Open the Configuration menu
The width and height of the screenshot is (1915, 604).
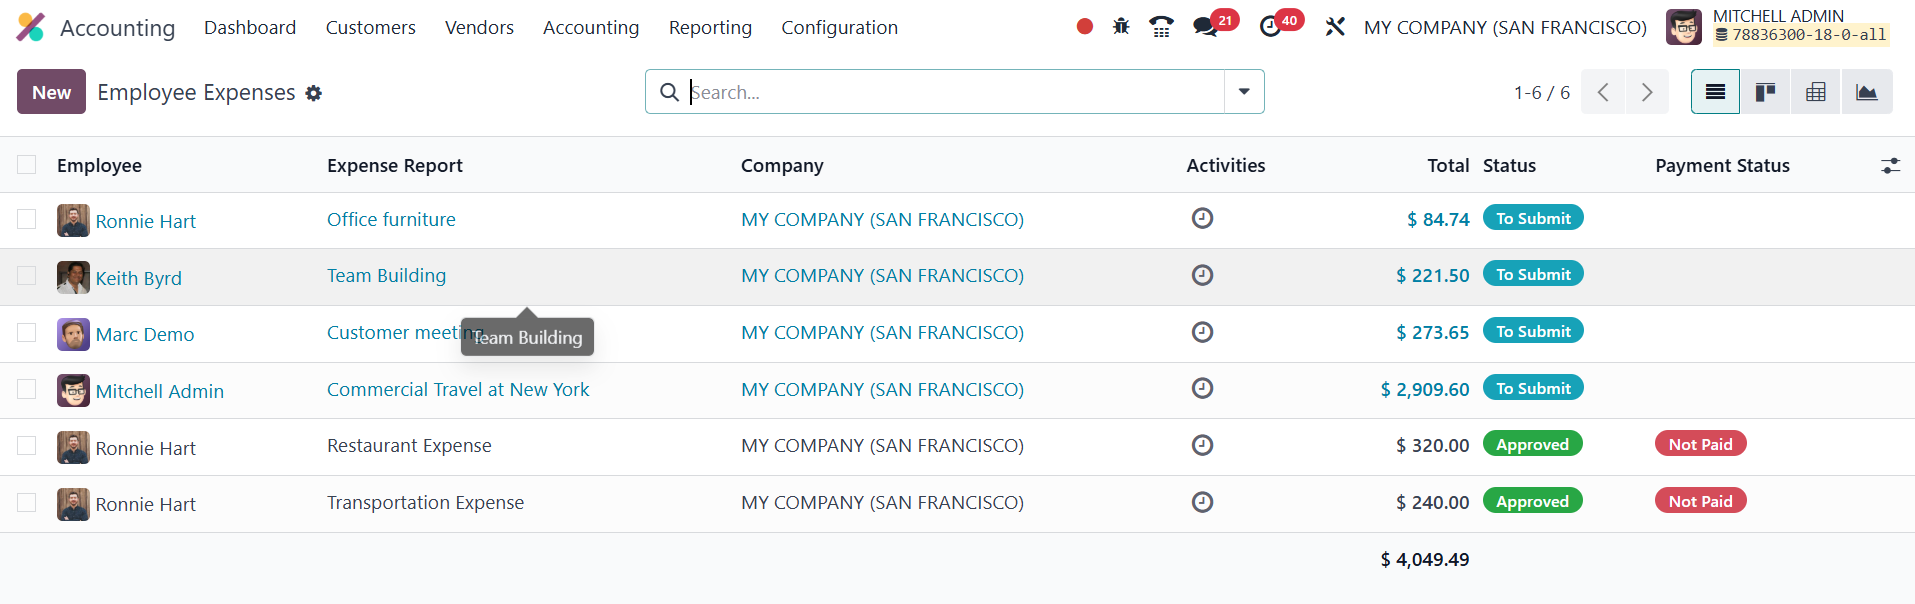[839, 28]
